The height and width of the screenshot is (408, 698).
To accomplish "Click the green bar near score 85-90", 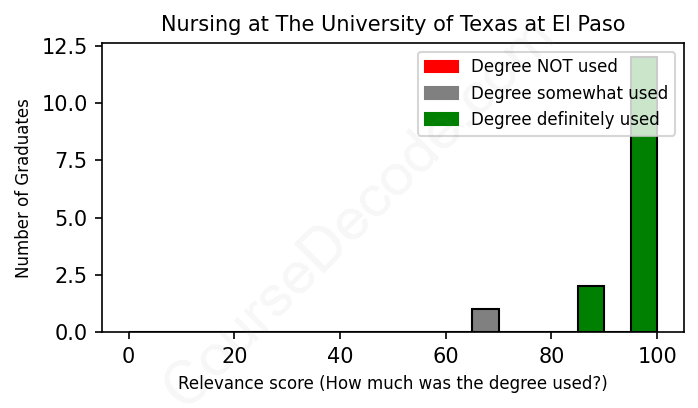I will click(x=591, y=309).
